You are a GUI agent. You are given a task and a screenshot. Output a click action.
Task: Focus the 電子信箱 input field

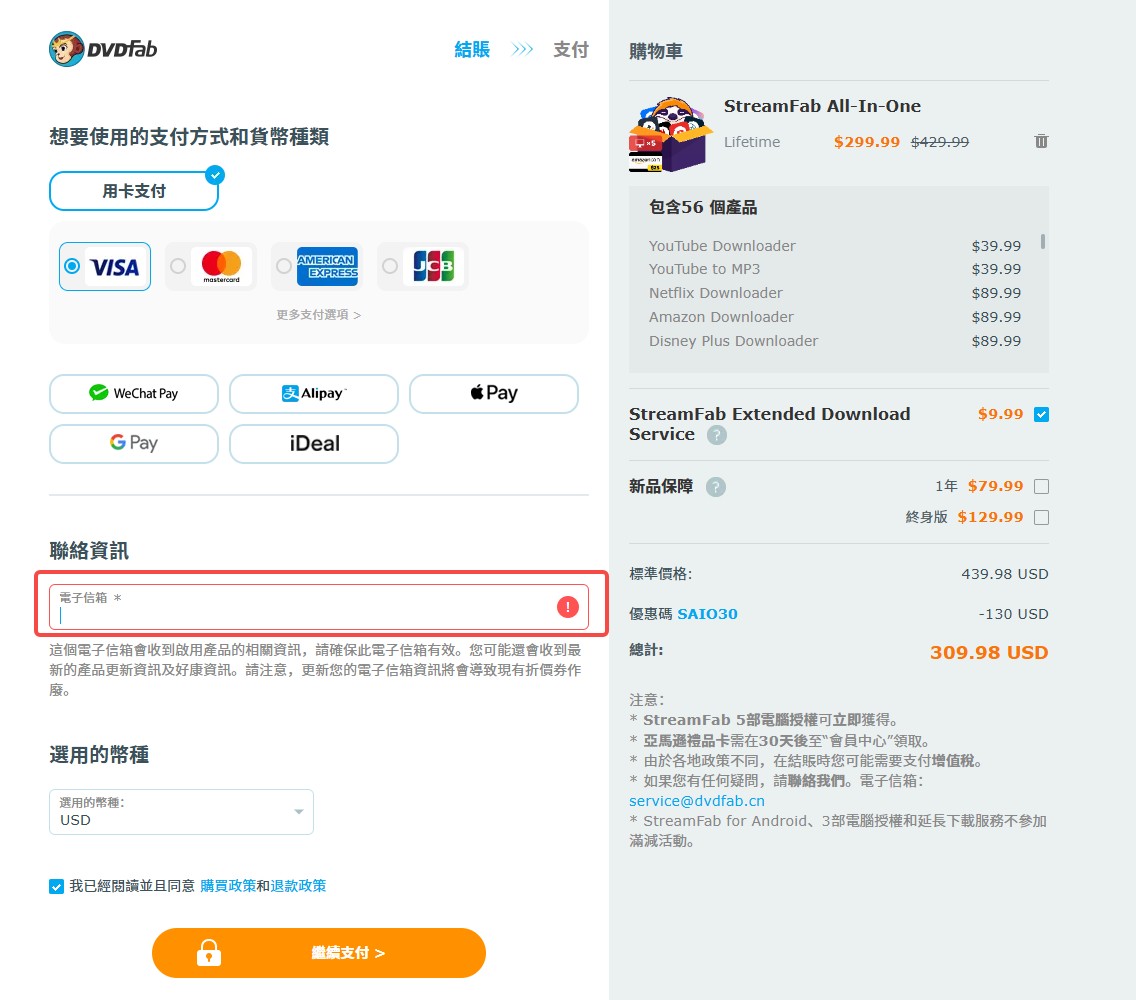click(x=319, y=607)
